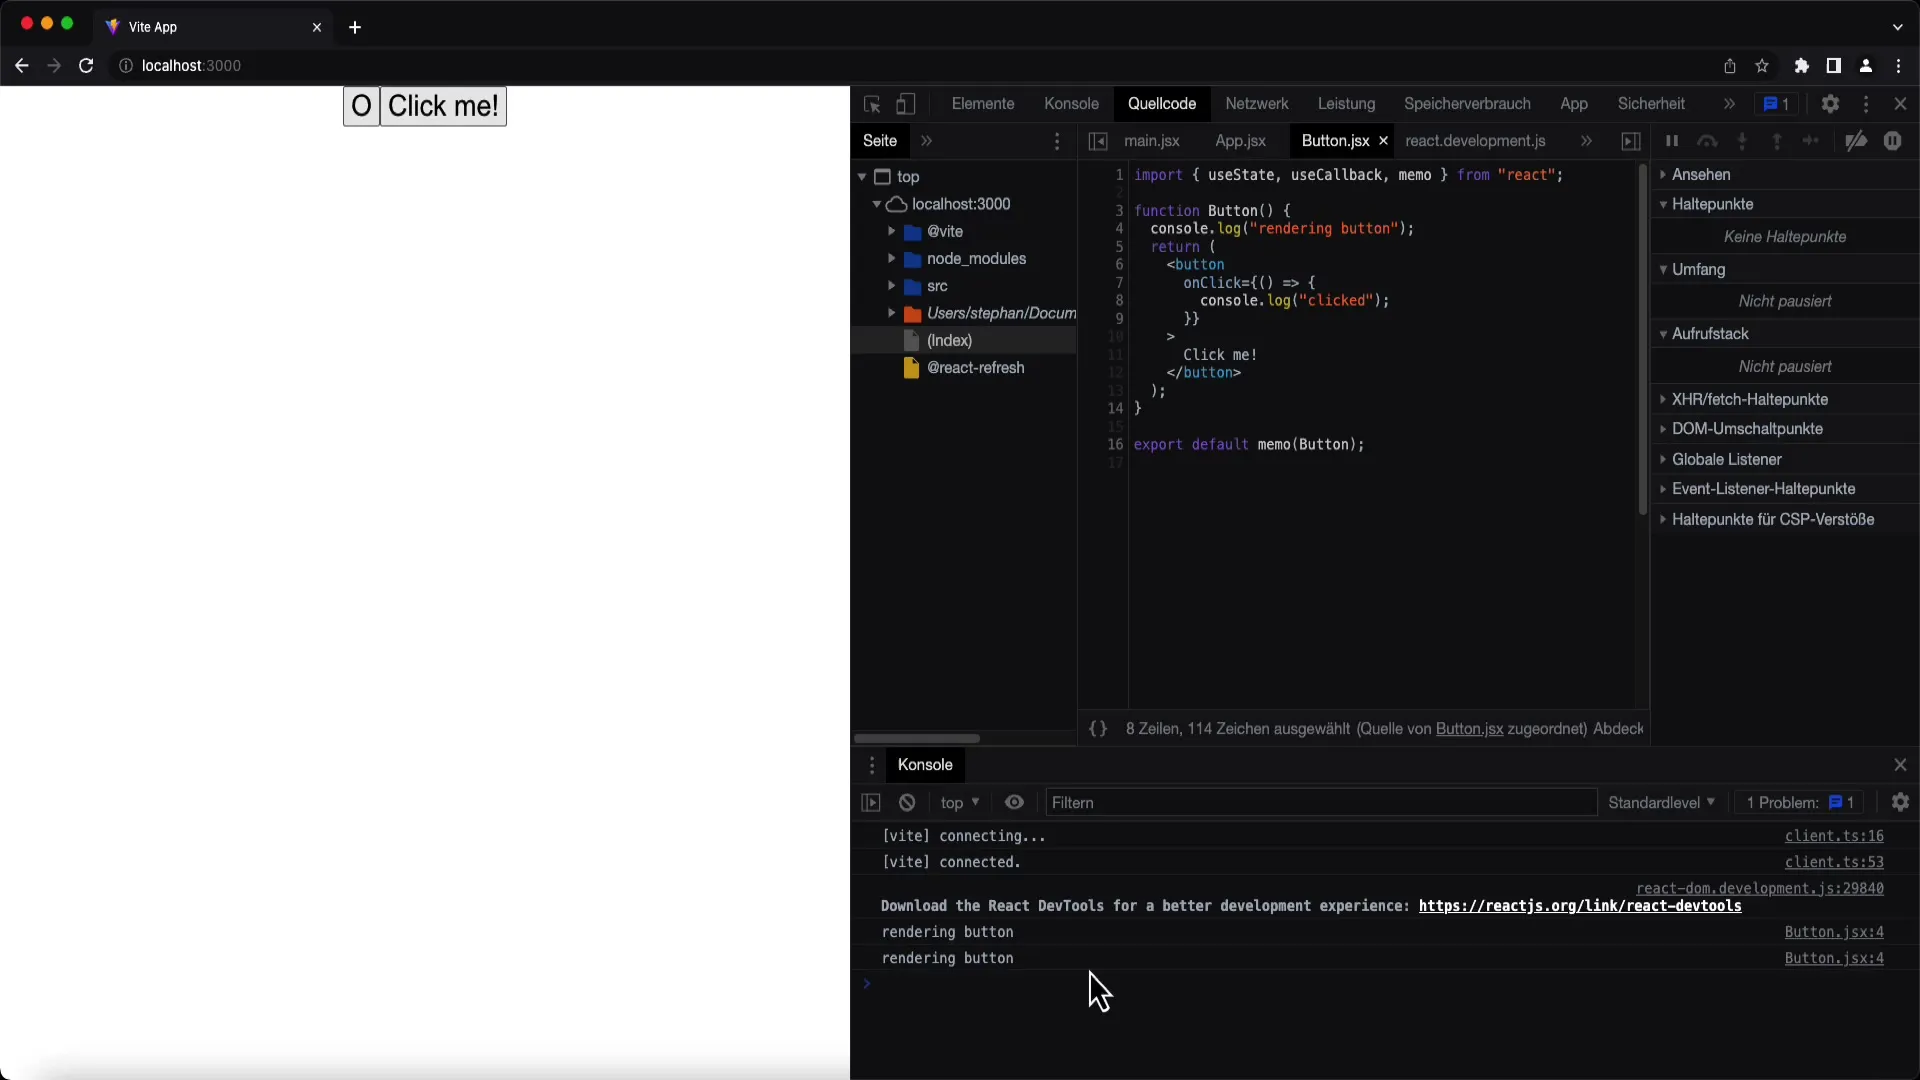
Task: Click the clear console icon
Action: [x=907, y=802]
